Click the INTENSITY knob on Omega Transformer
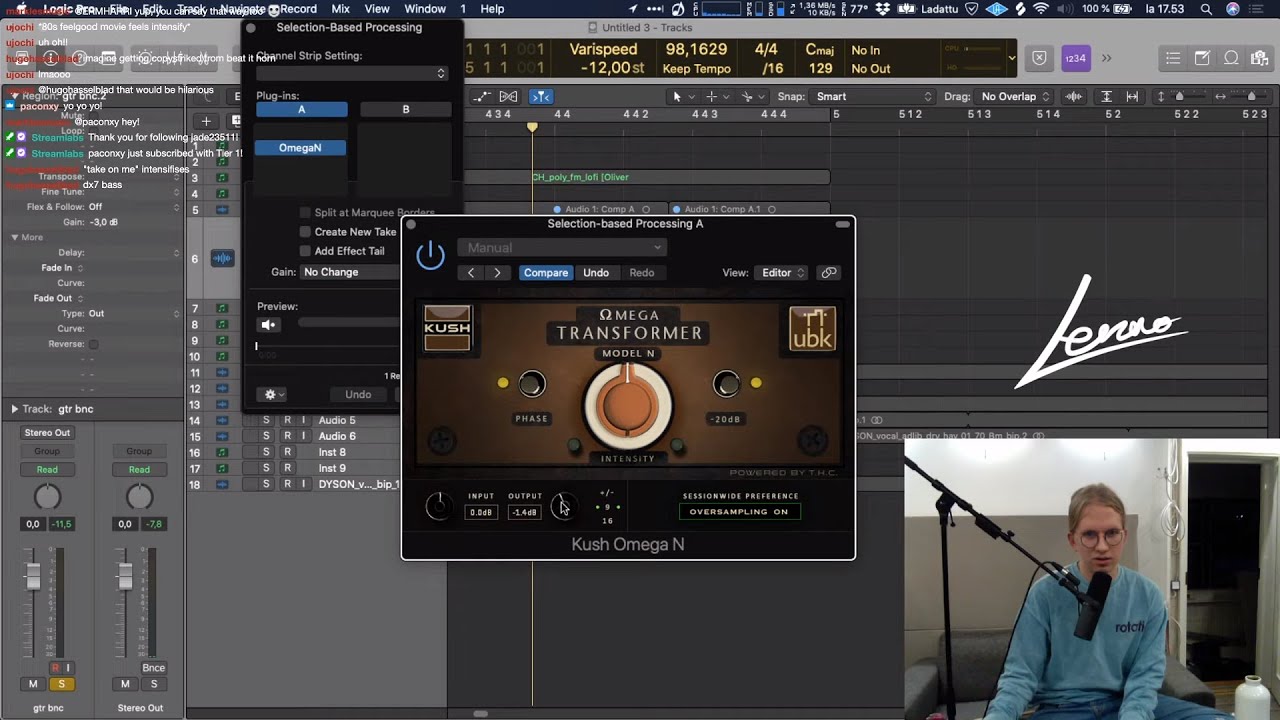The width and height of the screenshot is (1280, 720). click(x=628, y=406)
